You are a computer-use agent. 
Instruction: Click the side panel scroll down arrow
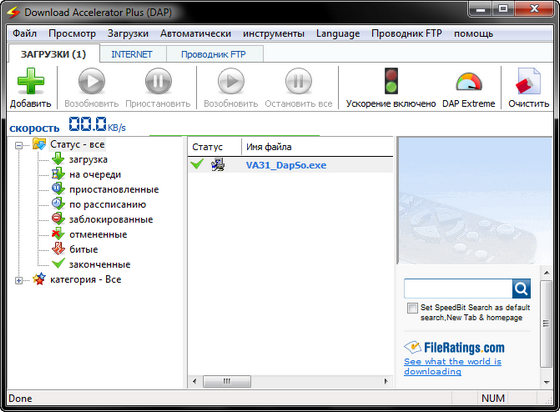546,382
